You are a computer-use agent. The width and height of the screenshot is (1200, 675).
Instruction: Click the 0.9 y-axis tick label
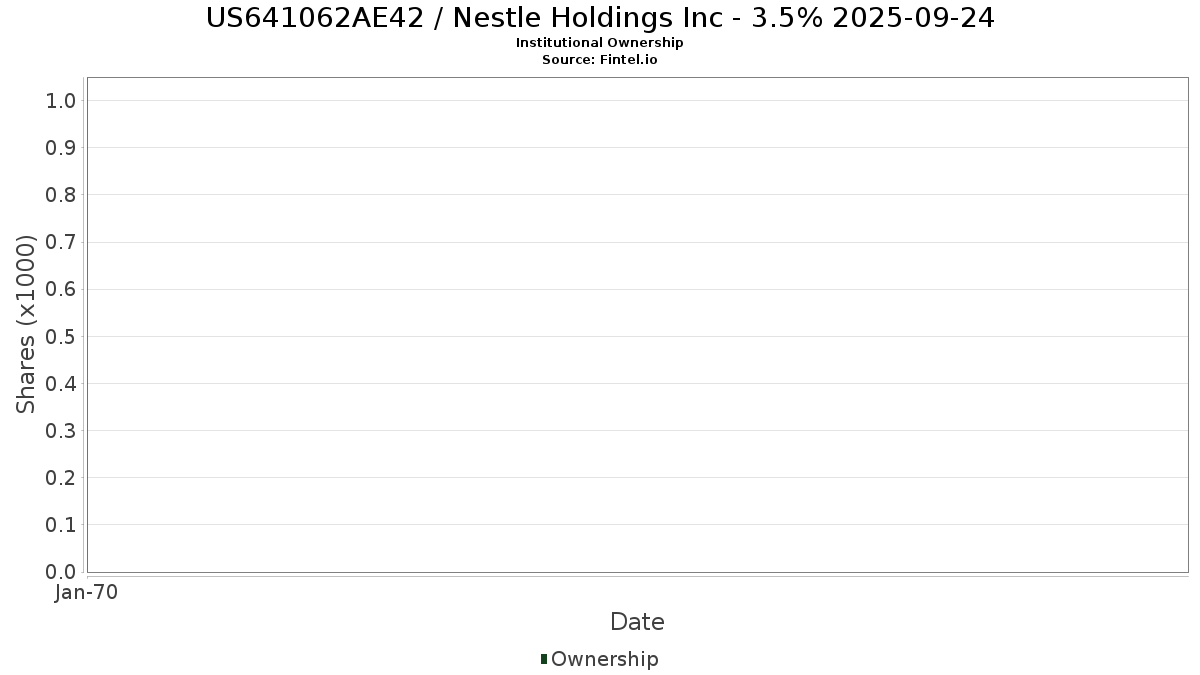coord(61,148)
